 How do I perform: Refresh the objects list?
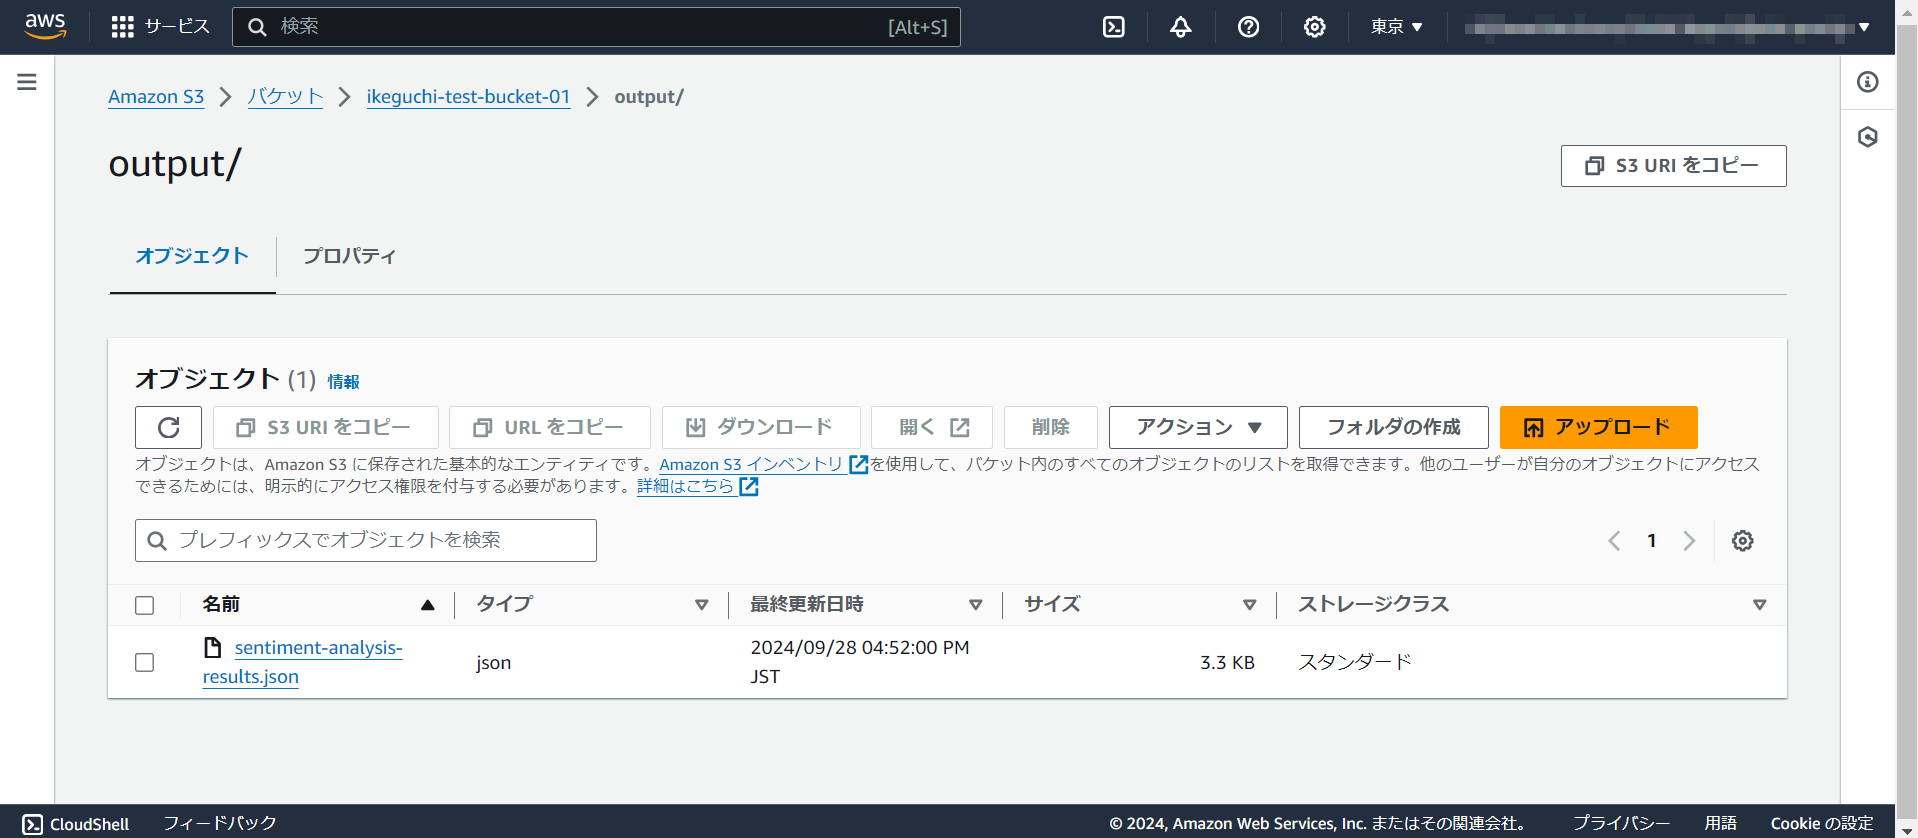click(168, 428)
